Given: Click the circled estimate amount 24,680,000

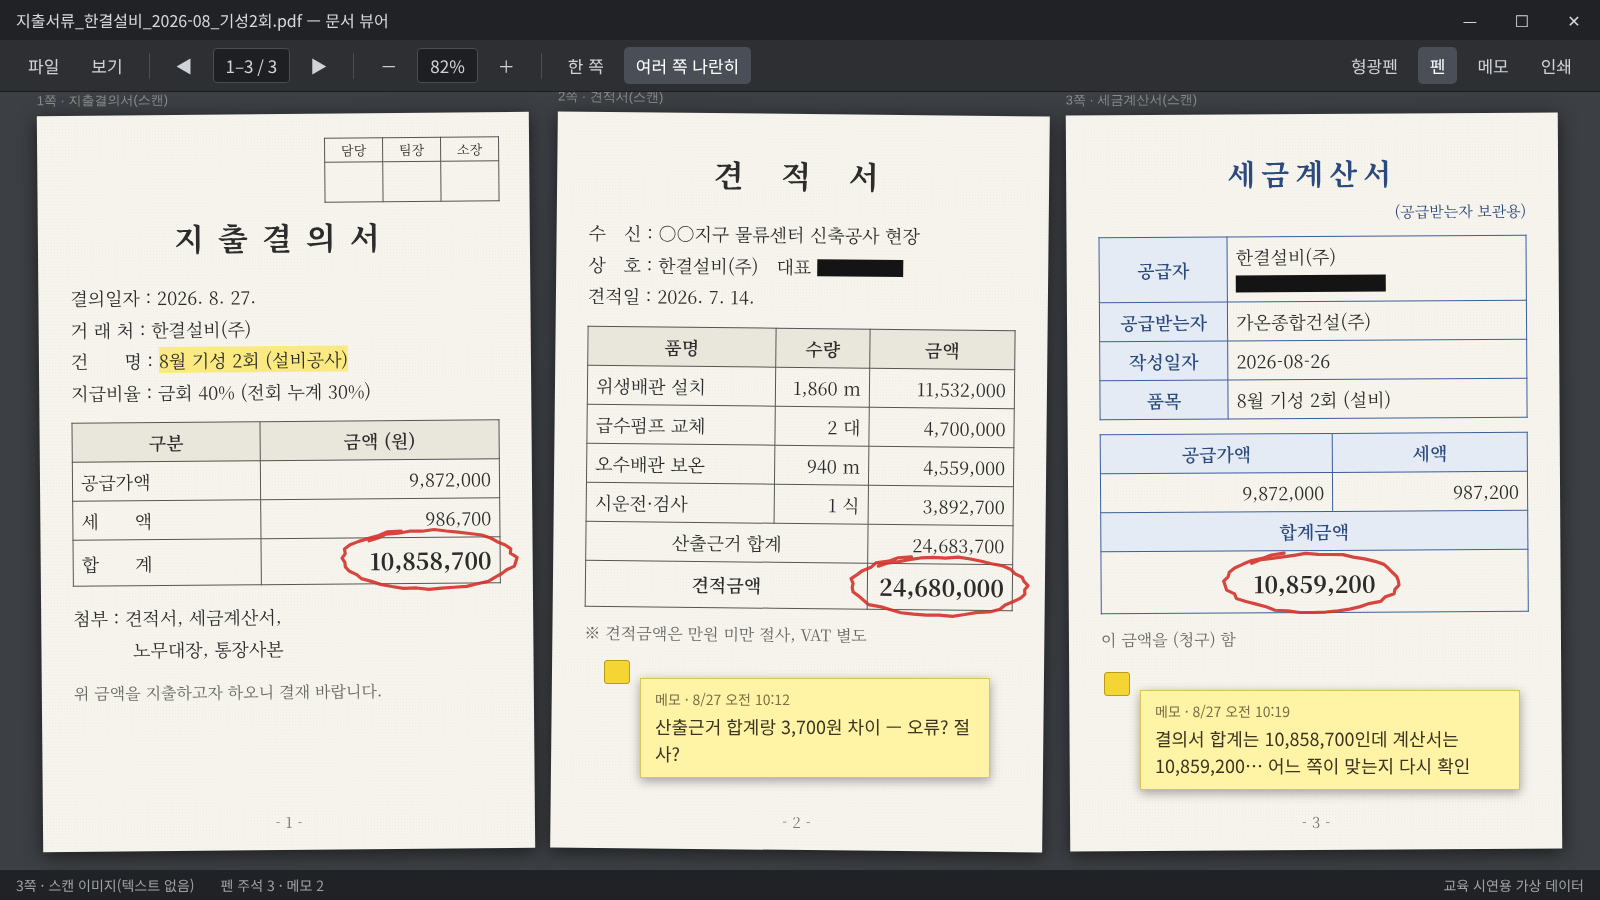Looking at the screenshot, I should (940, 588).
